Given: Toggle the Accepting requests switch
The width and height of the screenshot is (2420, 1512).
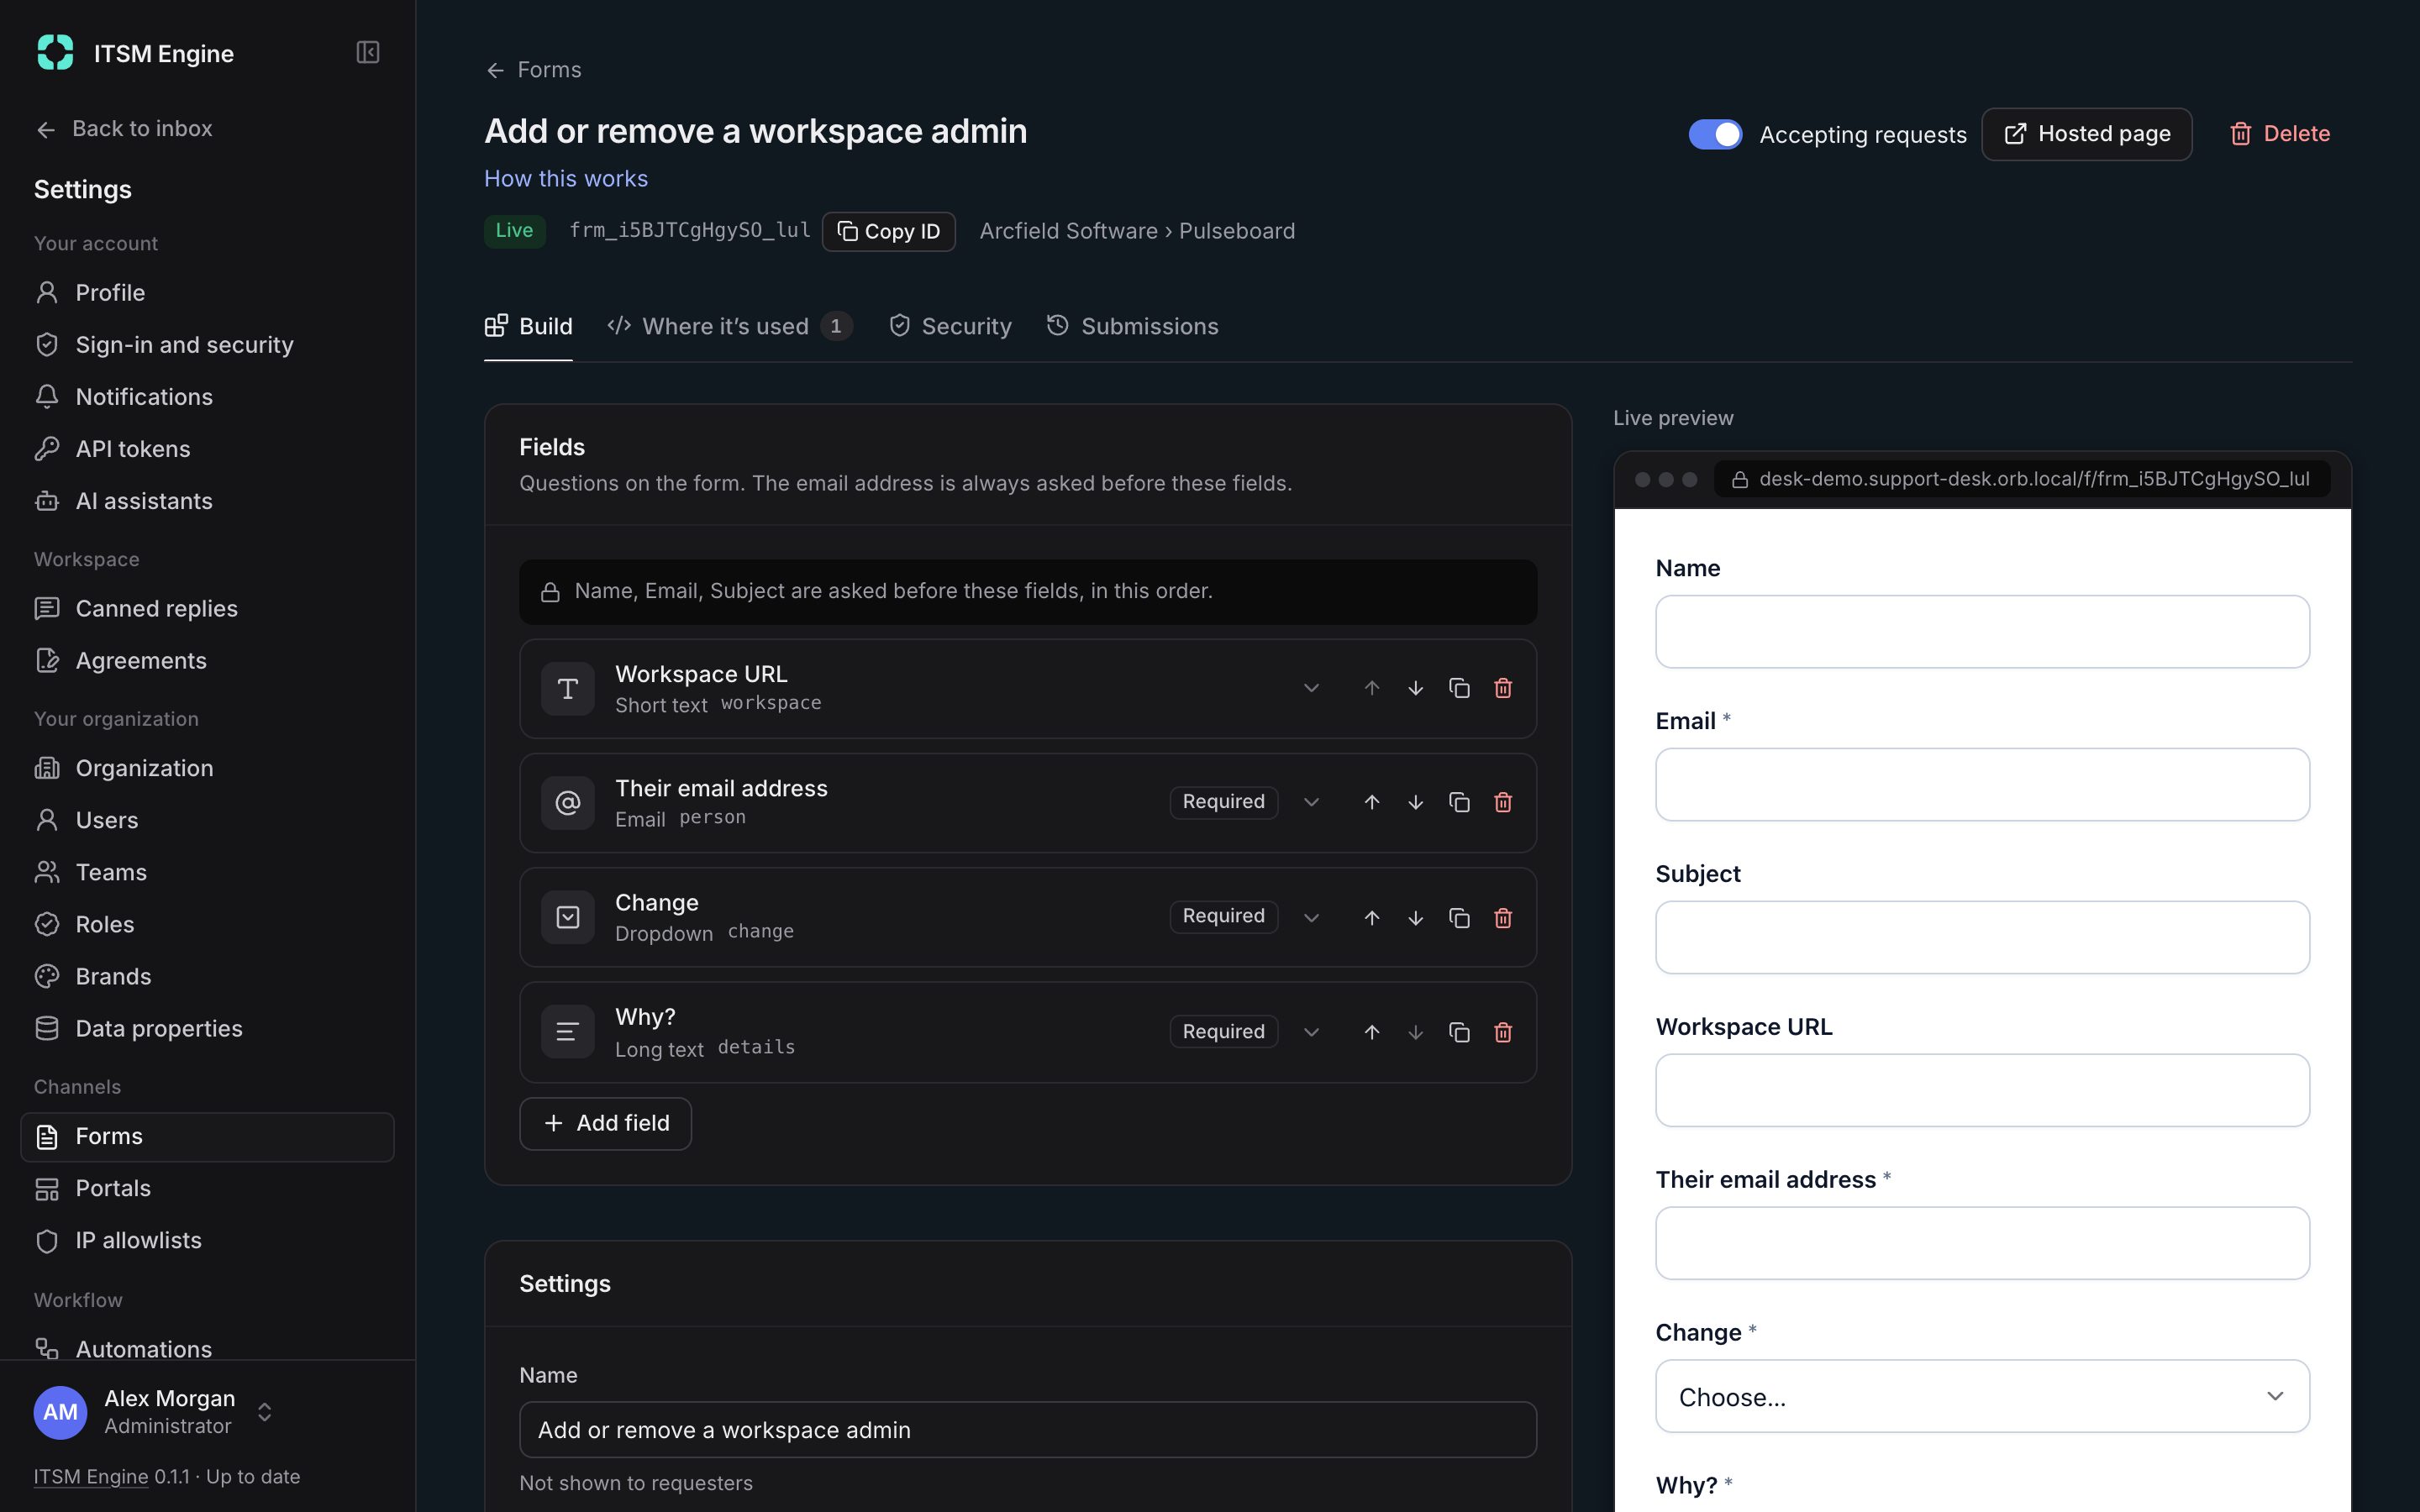Looking at the screenshot, I should 1715,134.
